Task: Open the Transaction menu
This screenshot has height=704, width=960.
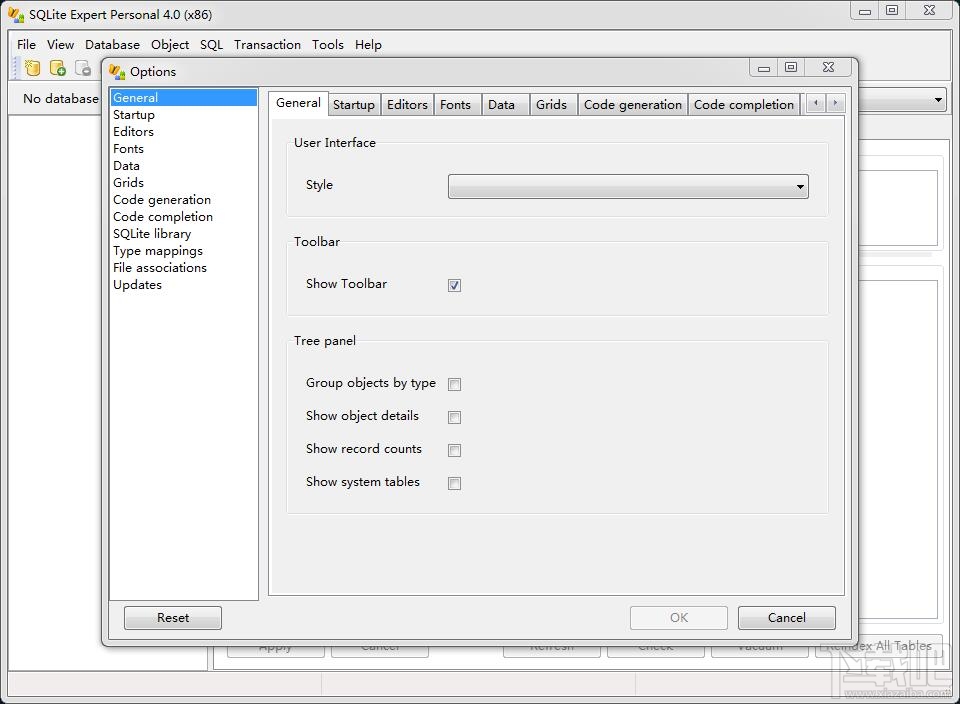Action: click(267, 44)
